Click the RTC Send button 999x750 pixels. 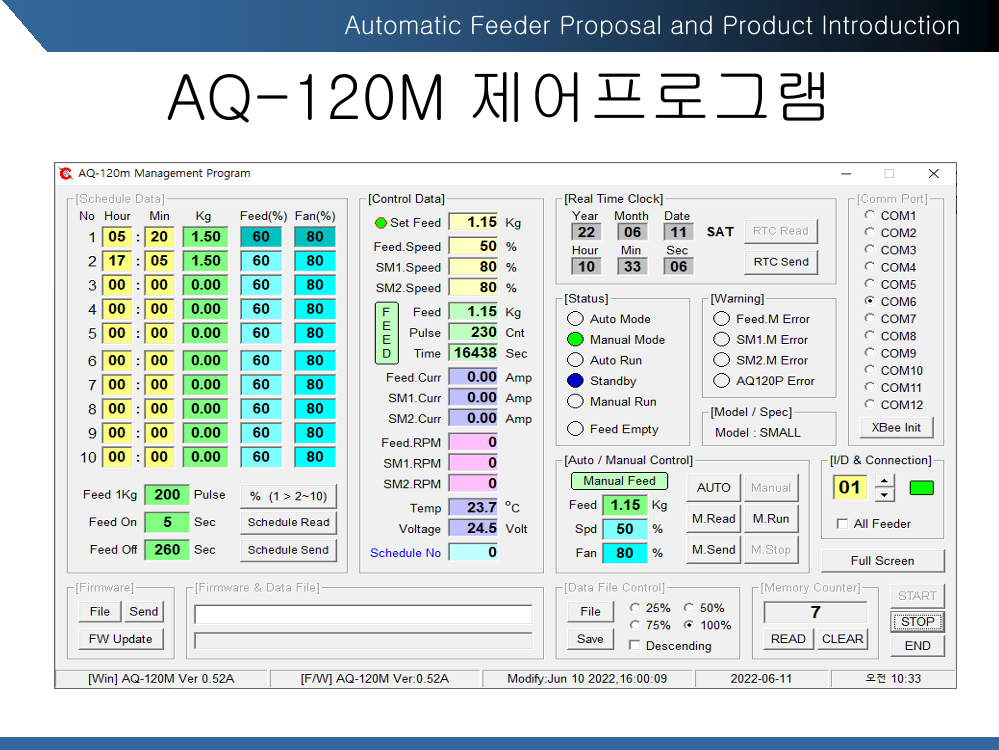point(781,262)
